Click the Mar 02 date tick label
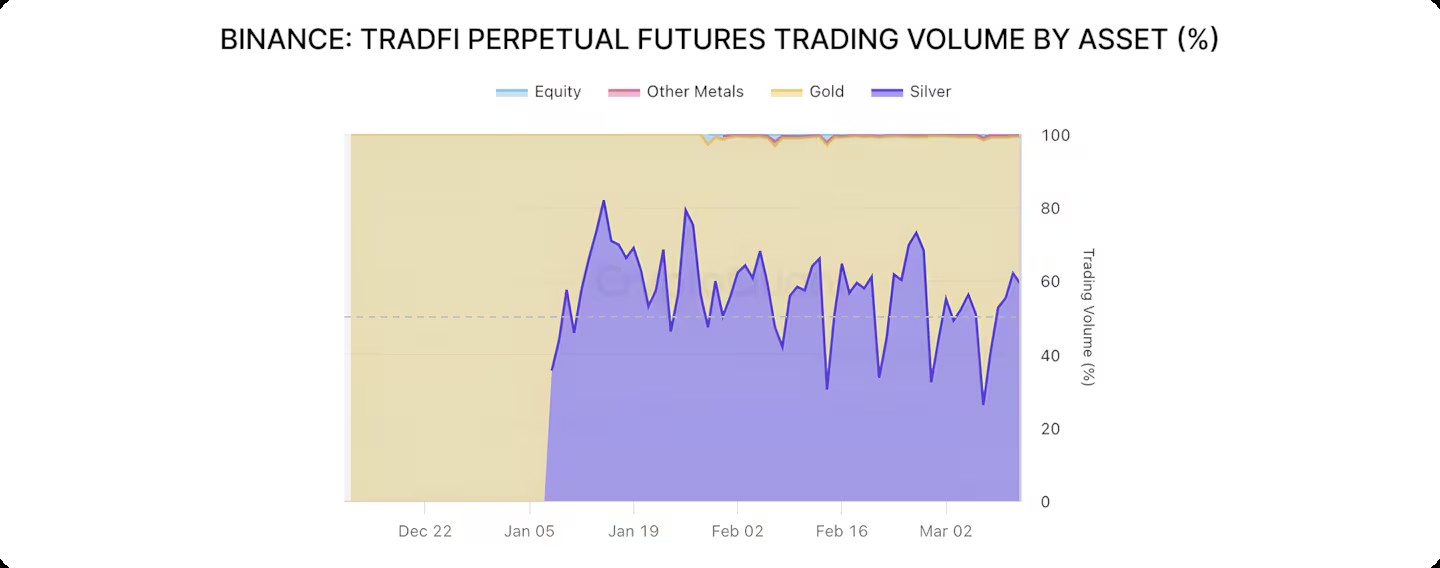The width and height of the screenshot is (1440, 568). pyautogui.click(x=946, y=531)
